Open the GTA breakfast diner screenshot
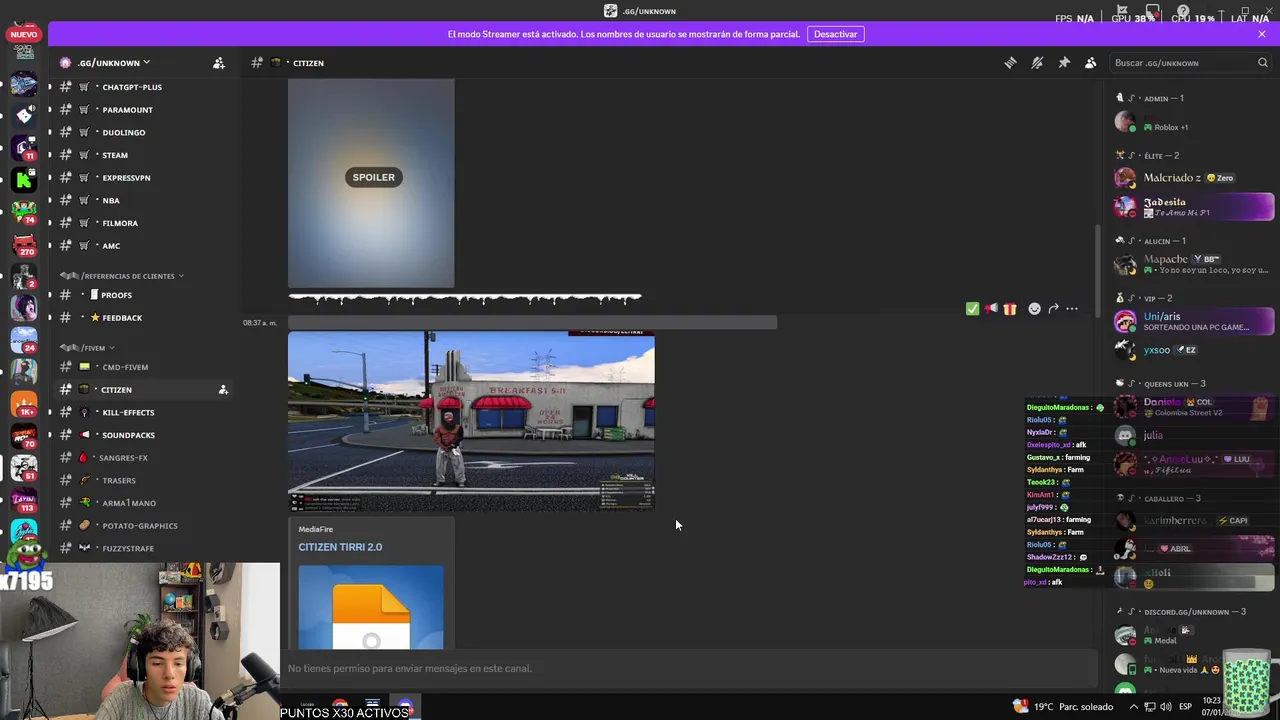 471,421
